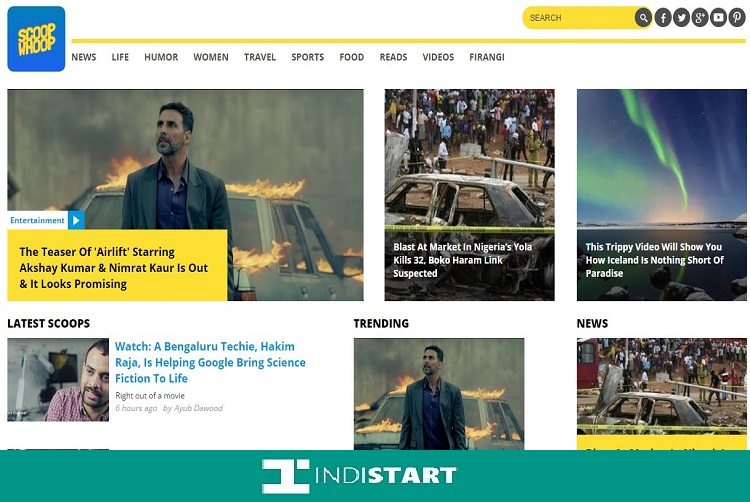
Task: Open the Sports menu item
Action: point(308,57)
